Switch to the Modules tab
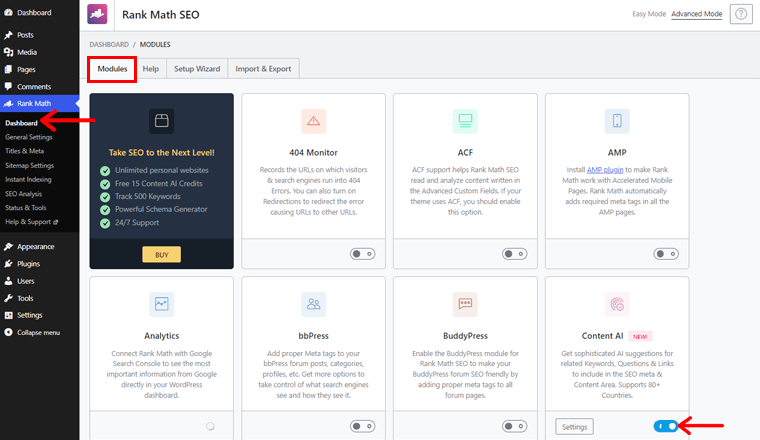Image resolution: width=760 pixels, height=440 pixels. point(112,69)
